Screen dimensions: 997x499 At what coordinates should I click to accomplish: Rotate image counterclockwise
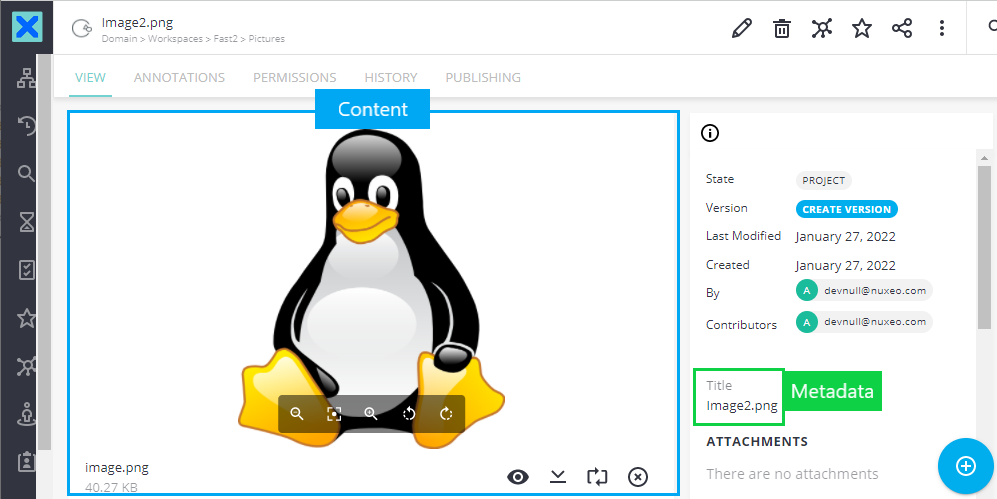click(409, 414)
